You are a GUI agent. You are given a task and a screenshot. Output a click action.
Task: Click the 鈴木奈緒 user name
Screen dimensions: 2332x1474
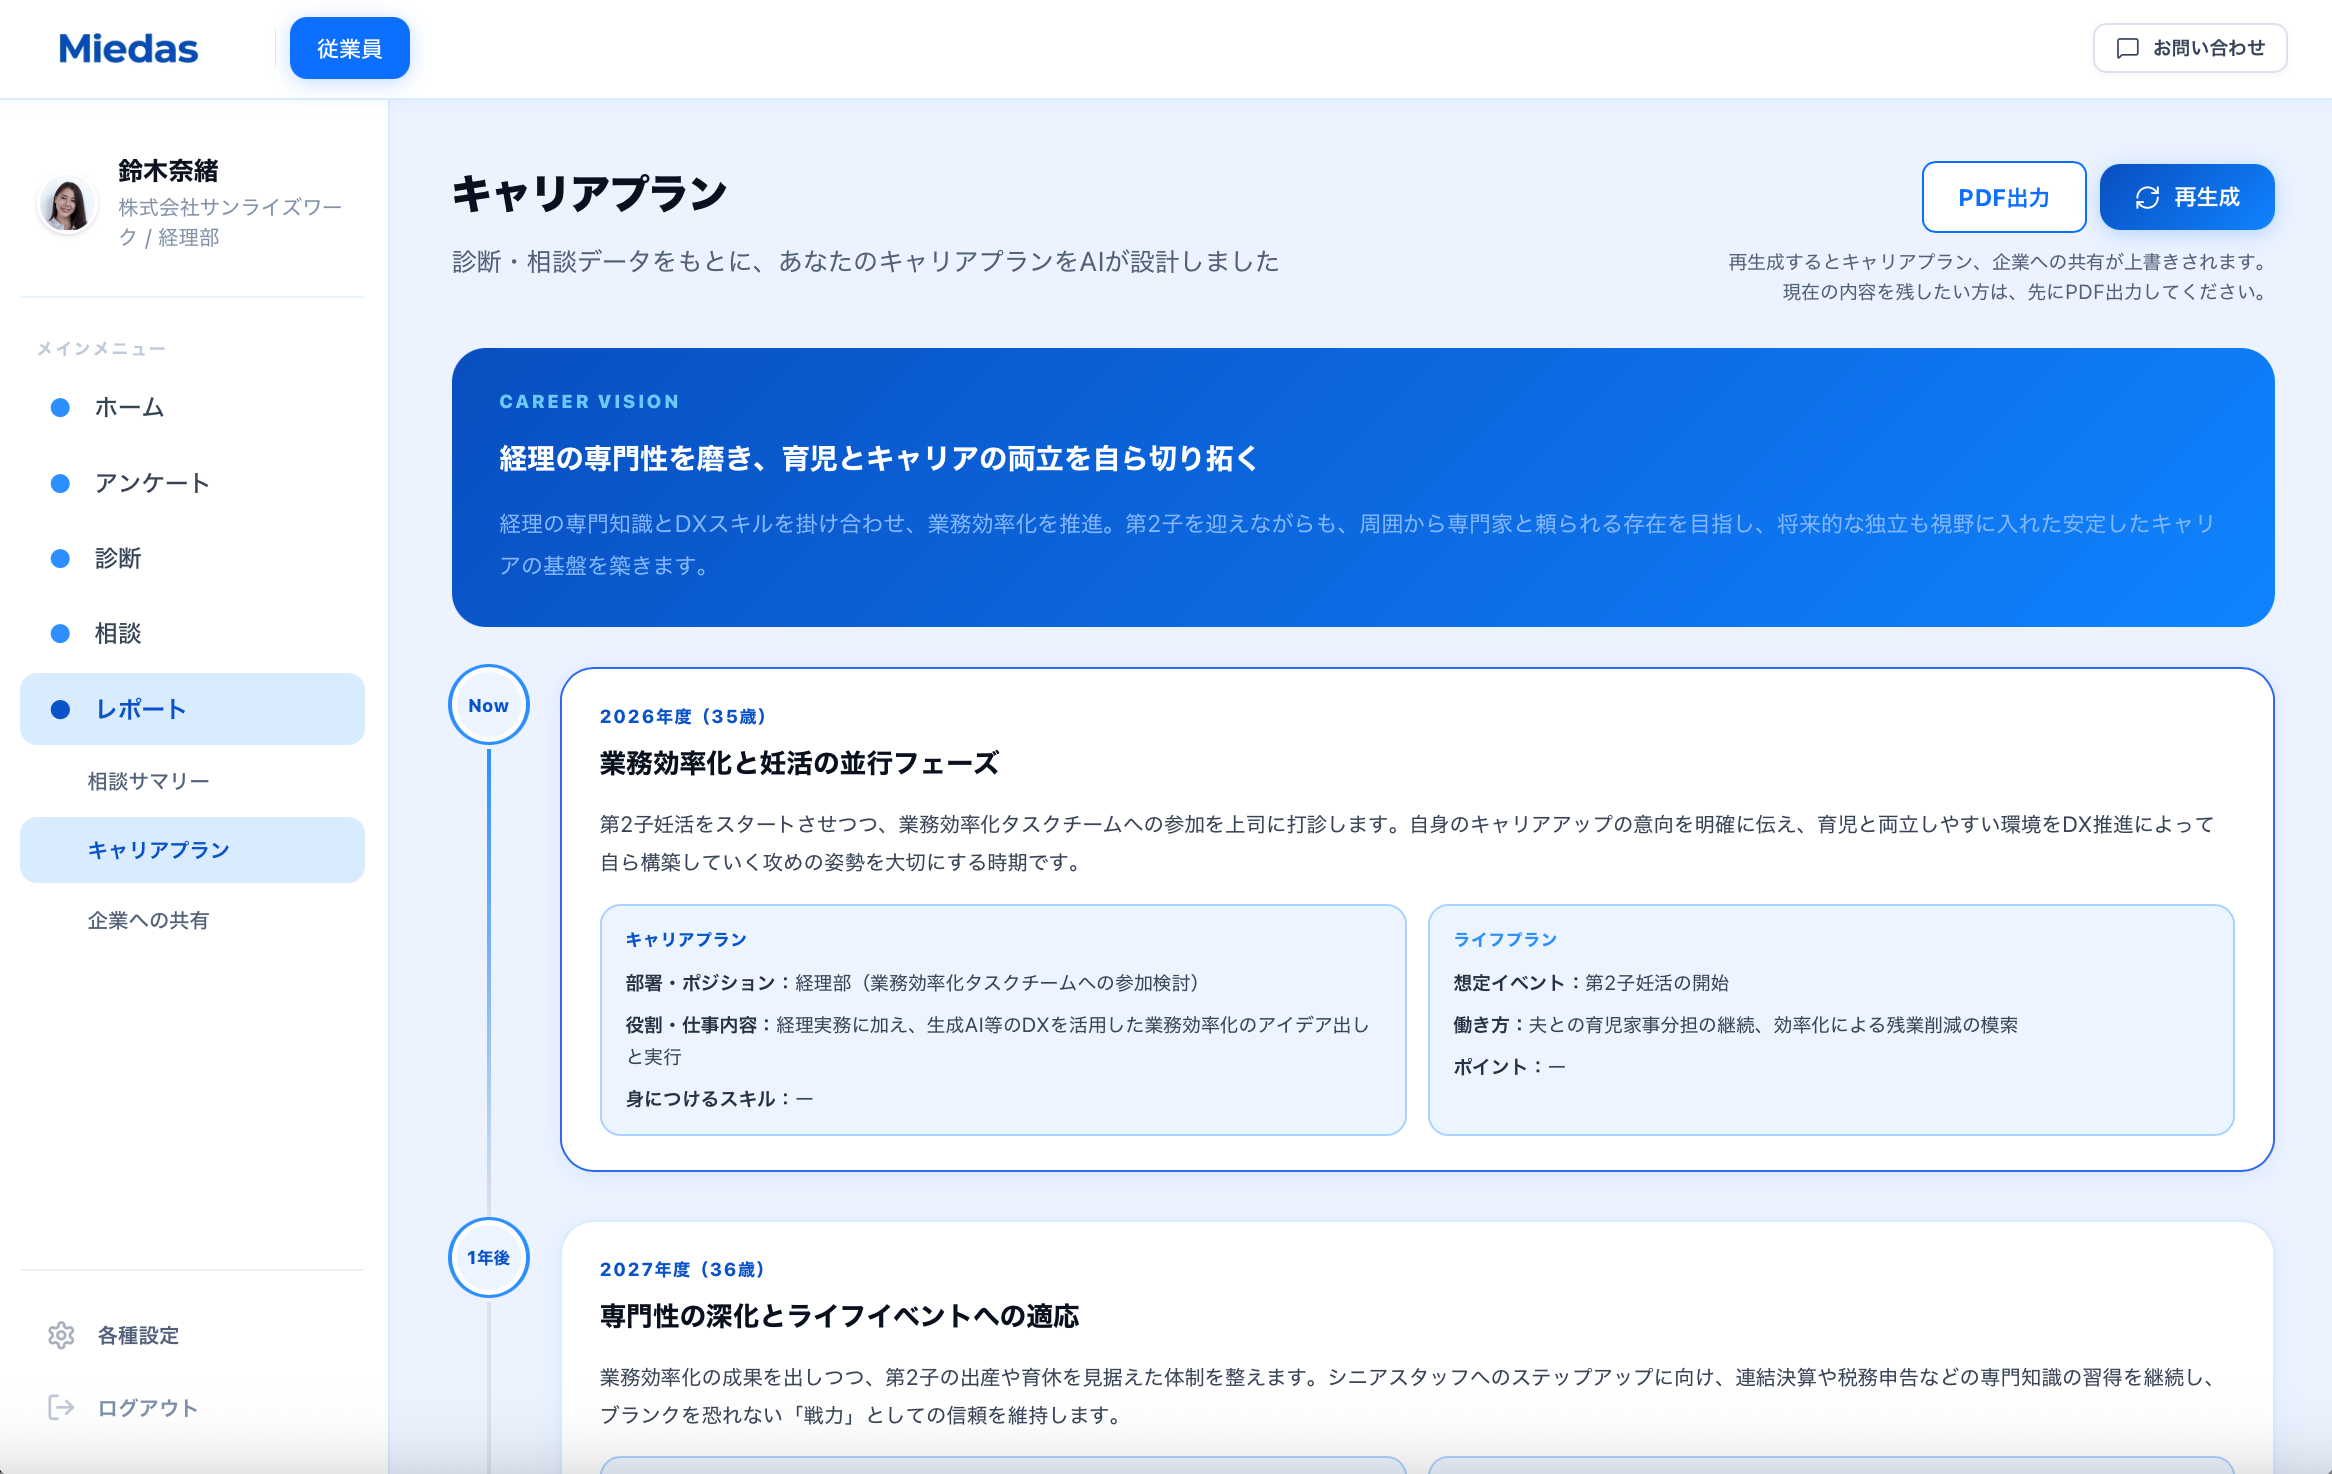tap(168, 171)
